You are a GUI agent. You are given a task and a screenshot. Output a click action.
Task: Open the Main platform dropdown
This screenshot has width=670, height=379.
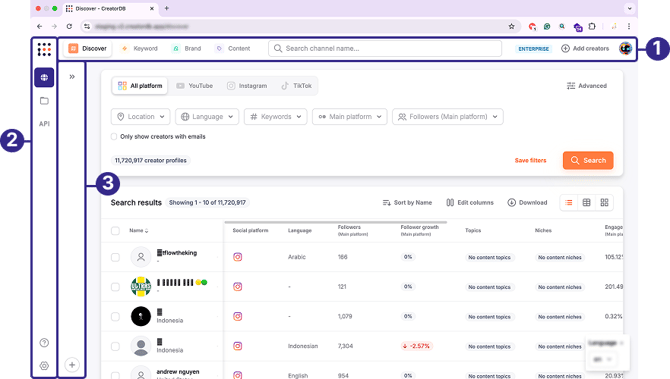(x=350, y=117)
